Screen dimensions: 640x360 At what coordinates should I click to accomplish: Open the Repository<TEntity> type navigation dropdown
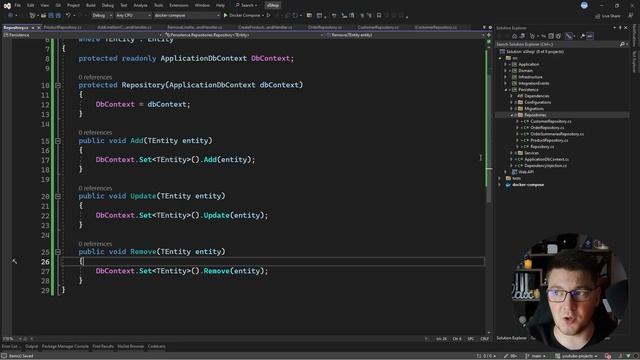point(244,35)
